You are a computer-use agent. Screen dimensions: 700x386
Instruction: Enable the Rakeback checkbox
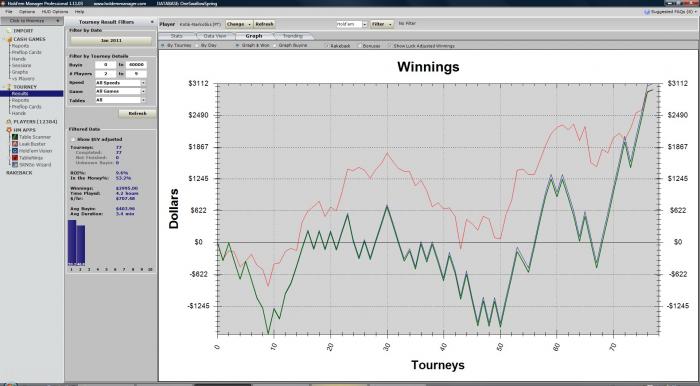[x=327, y=46]
